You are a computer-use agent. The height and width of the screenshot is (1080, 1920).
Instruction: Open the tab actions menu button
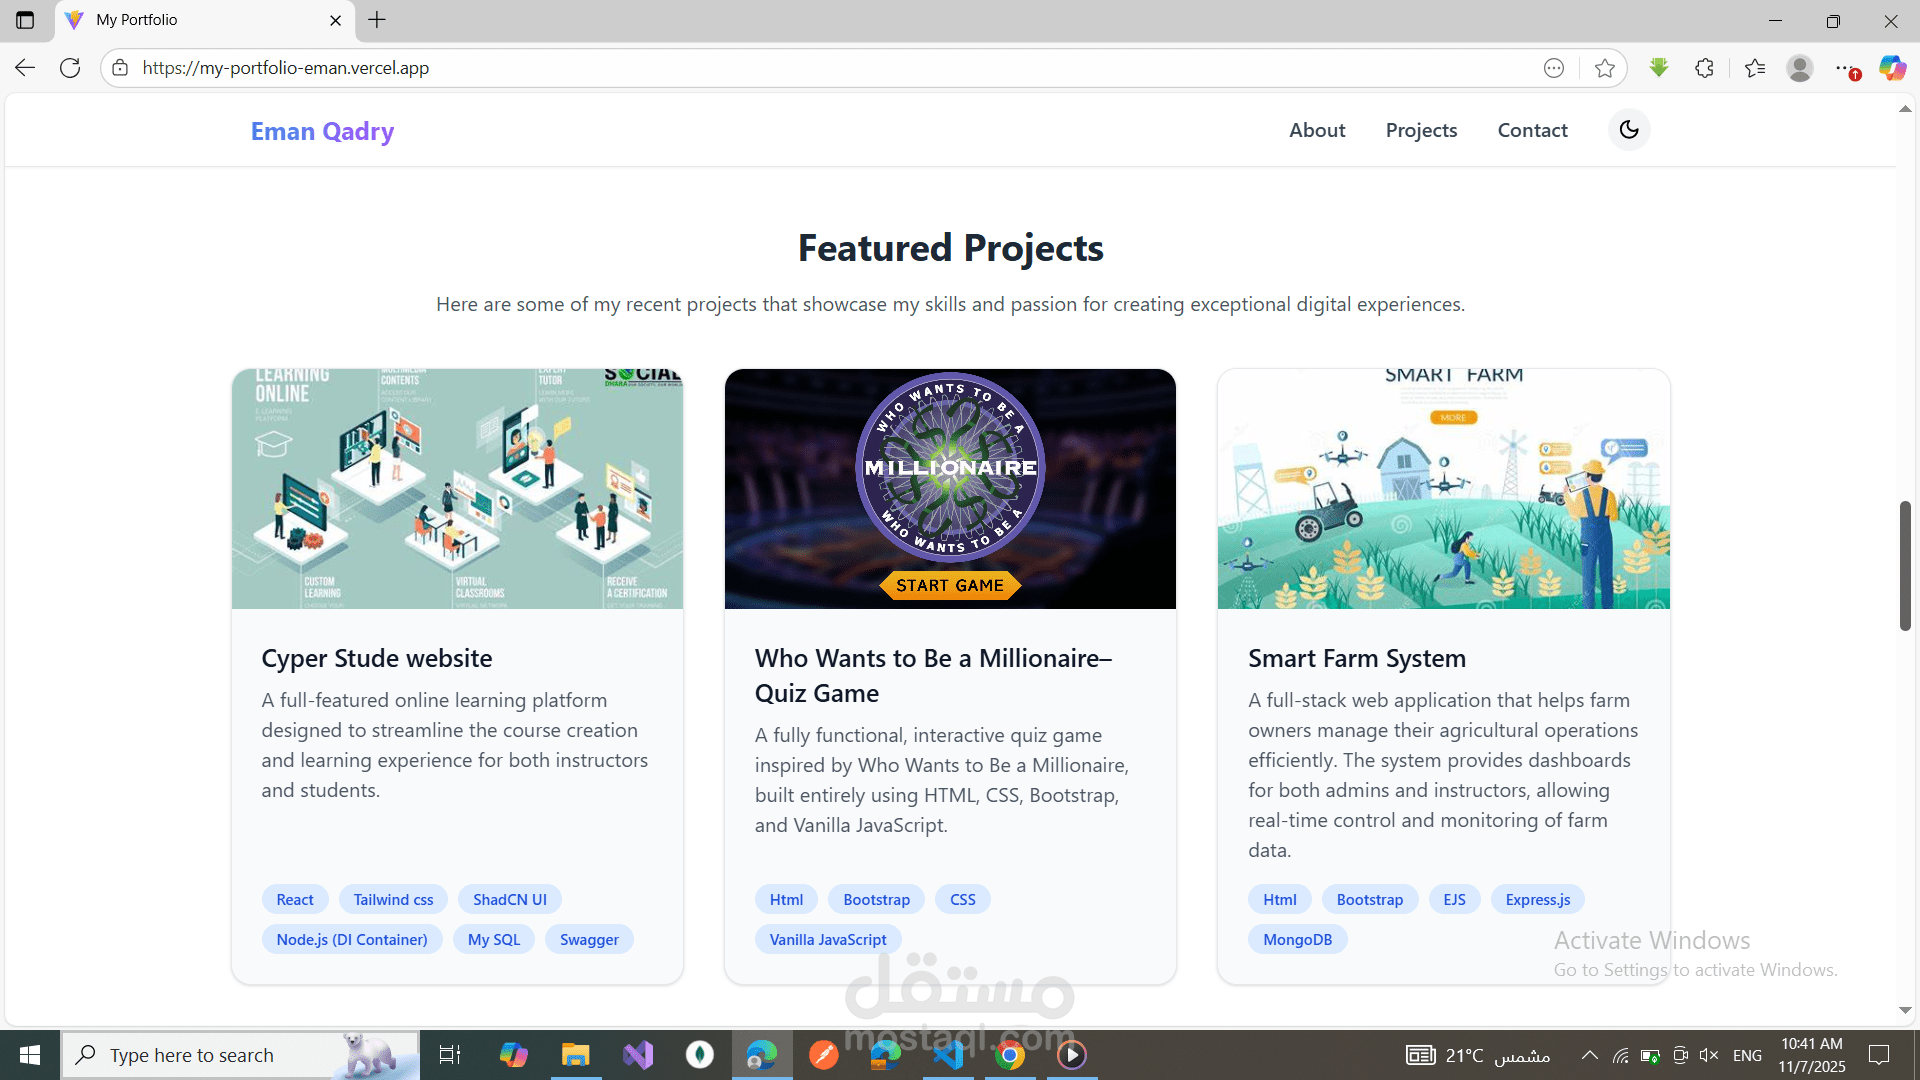(x=25, y=20)
